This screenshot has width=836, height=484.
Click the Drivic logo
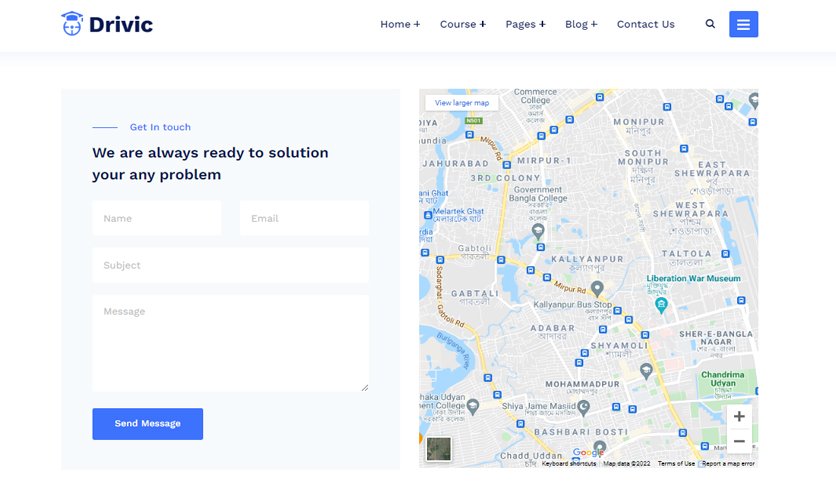coord(107,24)
